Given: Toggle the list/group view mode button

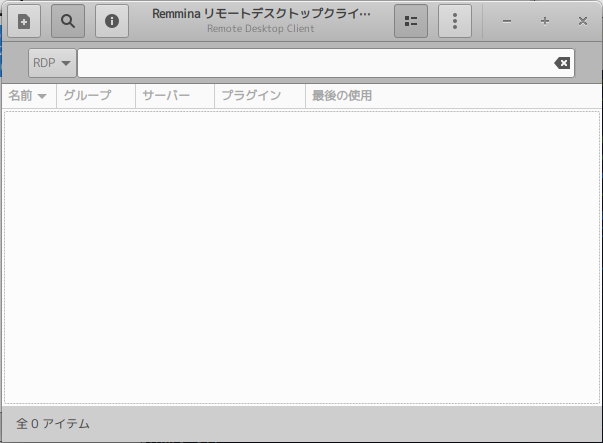Looking at the screenshot, I should point(411,21).
